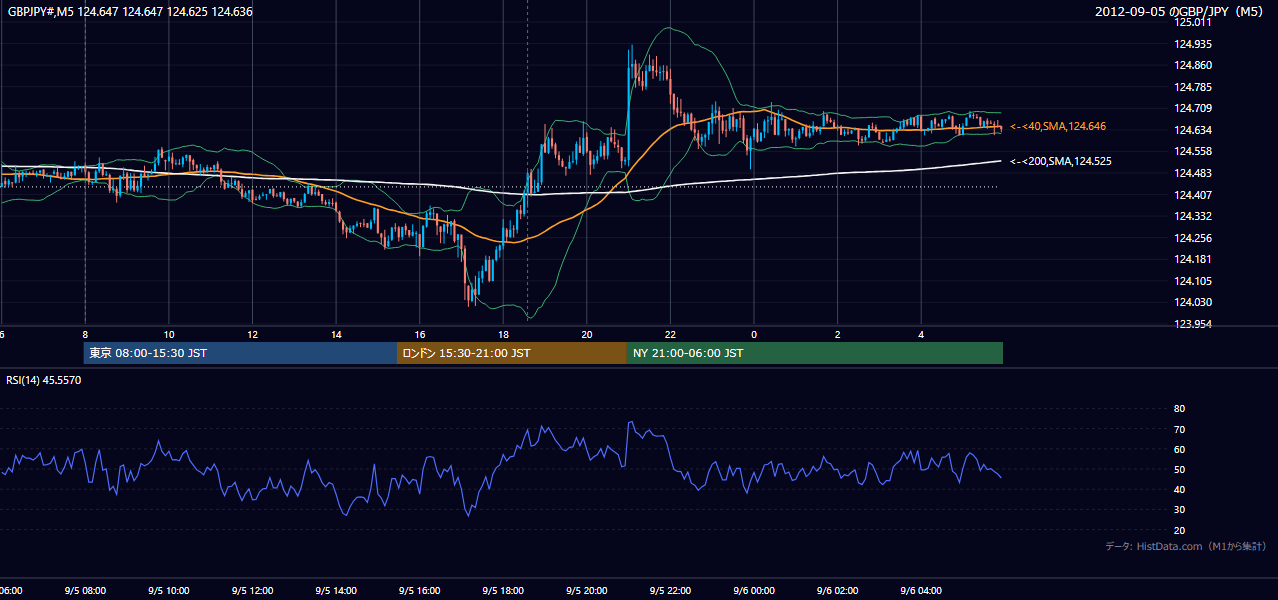The image size is (1278, 600).
Task: Click hour mark 4 under price chart
Action: click(x=921, y=334)
